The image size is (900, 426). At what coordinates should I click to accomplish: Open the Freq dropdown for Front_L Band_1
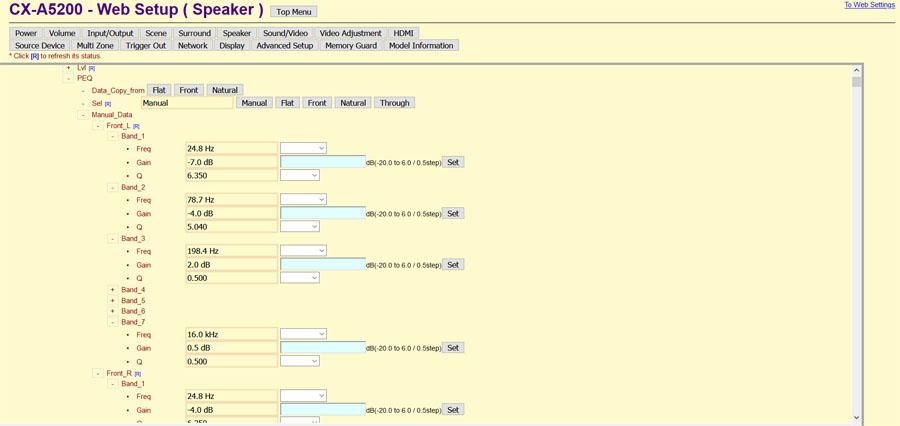303,148
